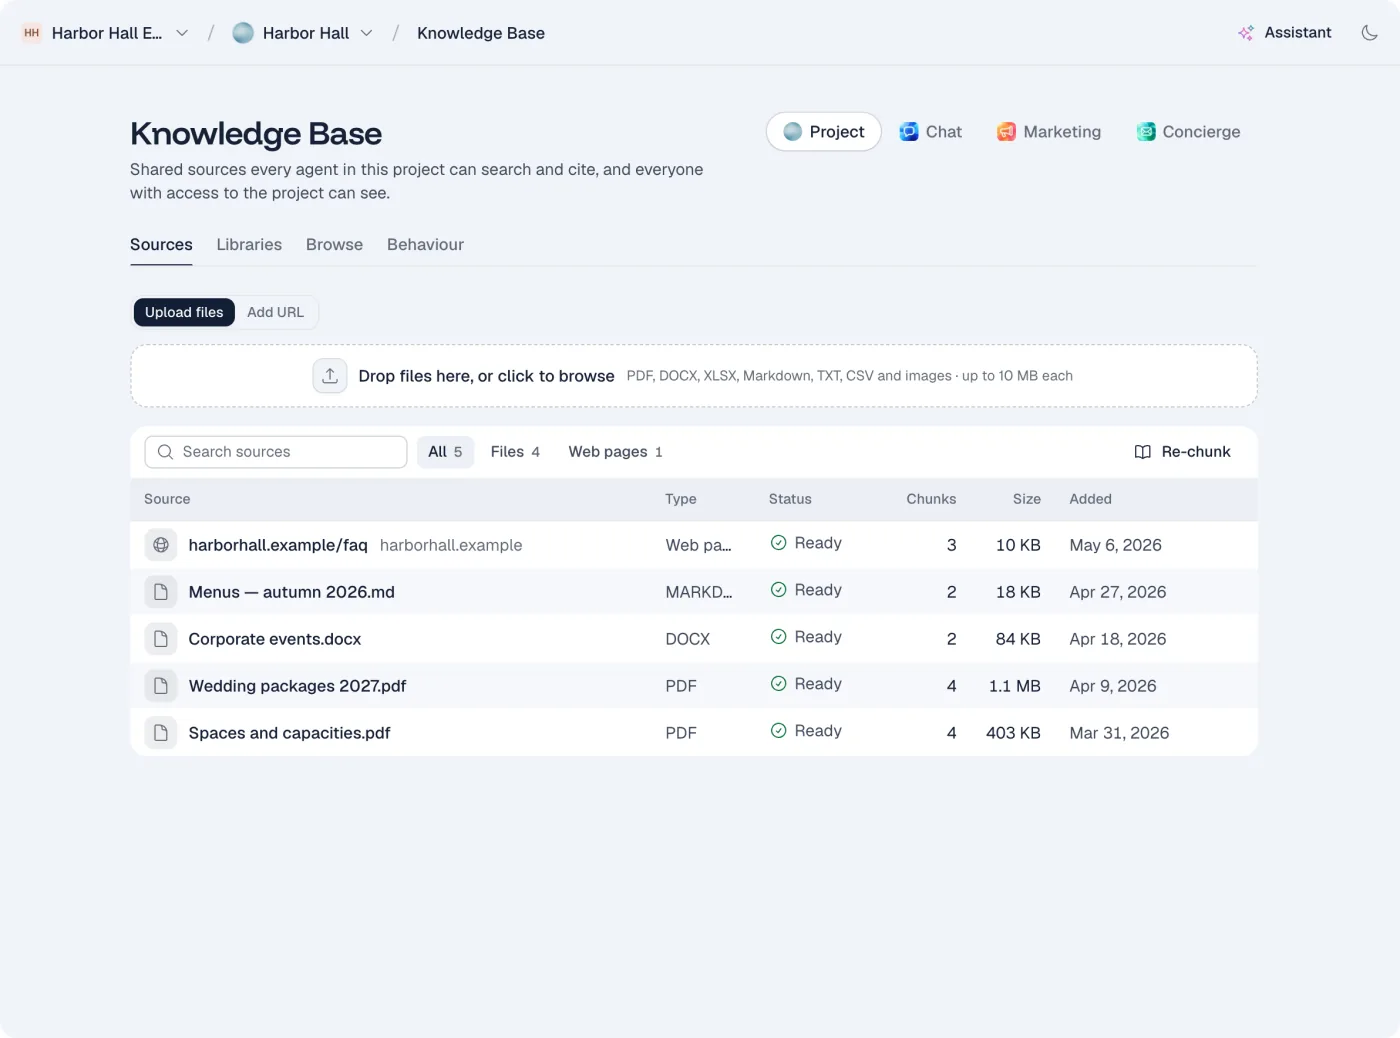The width and height of the screenshot is (1400, 1038).
Task: Filter sources by Web pages 1
Action: (x=615, y=452)
